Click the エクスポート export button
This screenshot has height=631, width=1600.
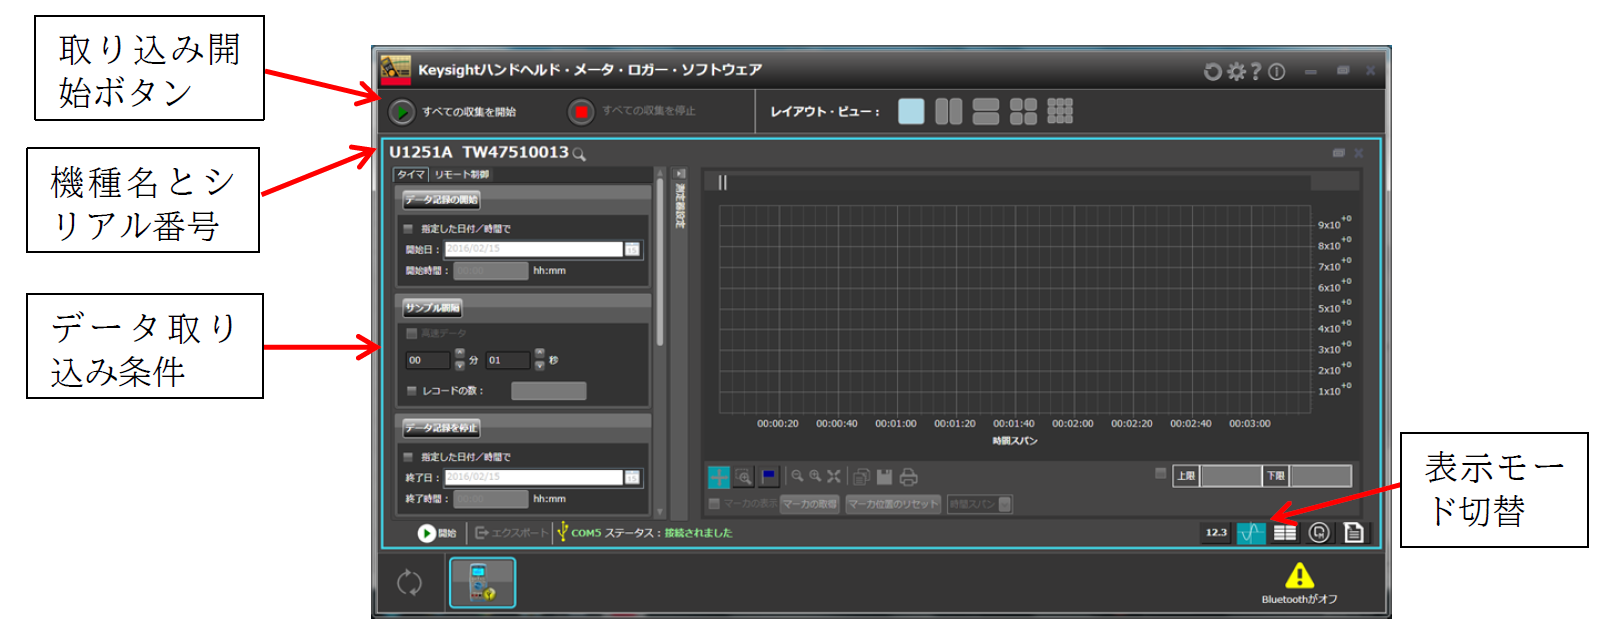[x=511, y=533]
